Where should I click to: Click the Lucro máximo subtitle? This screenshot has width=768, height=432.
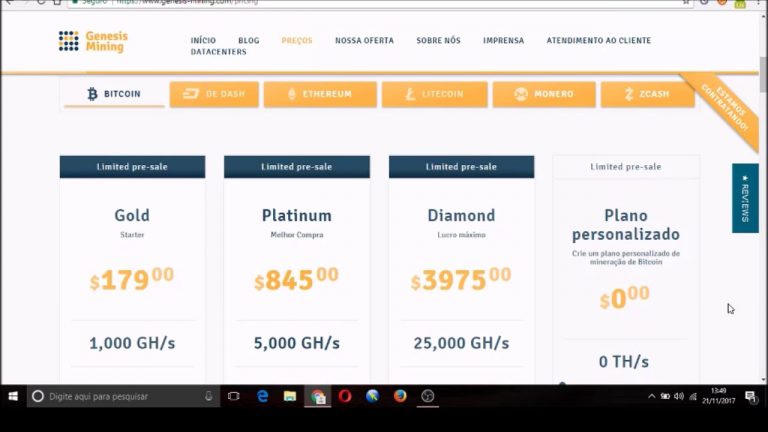coord(461,235)
